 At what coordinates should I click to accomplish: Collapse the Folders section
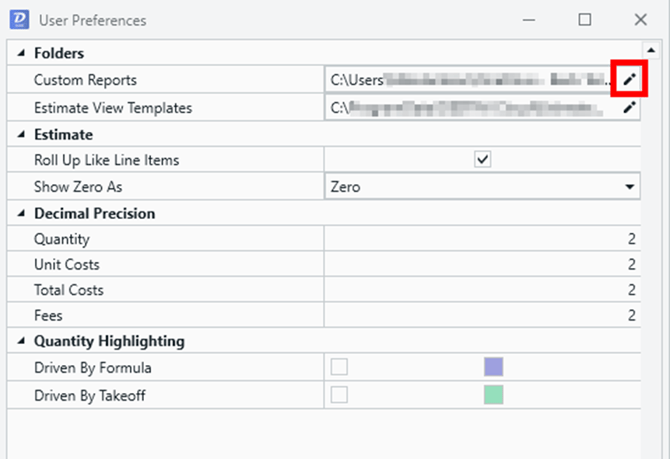click(22, 54)
